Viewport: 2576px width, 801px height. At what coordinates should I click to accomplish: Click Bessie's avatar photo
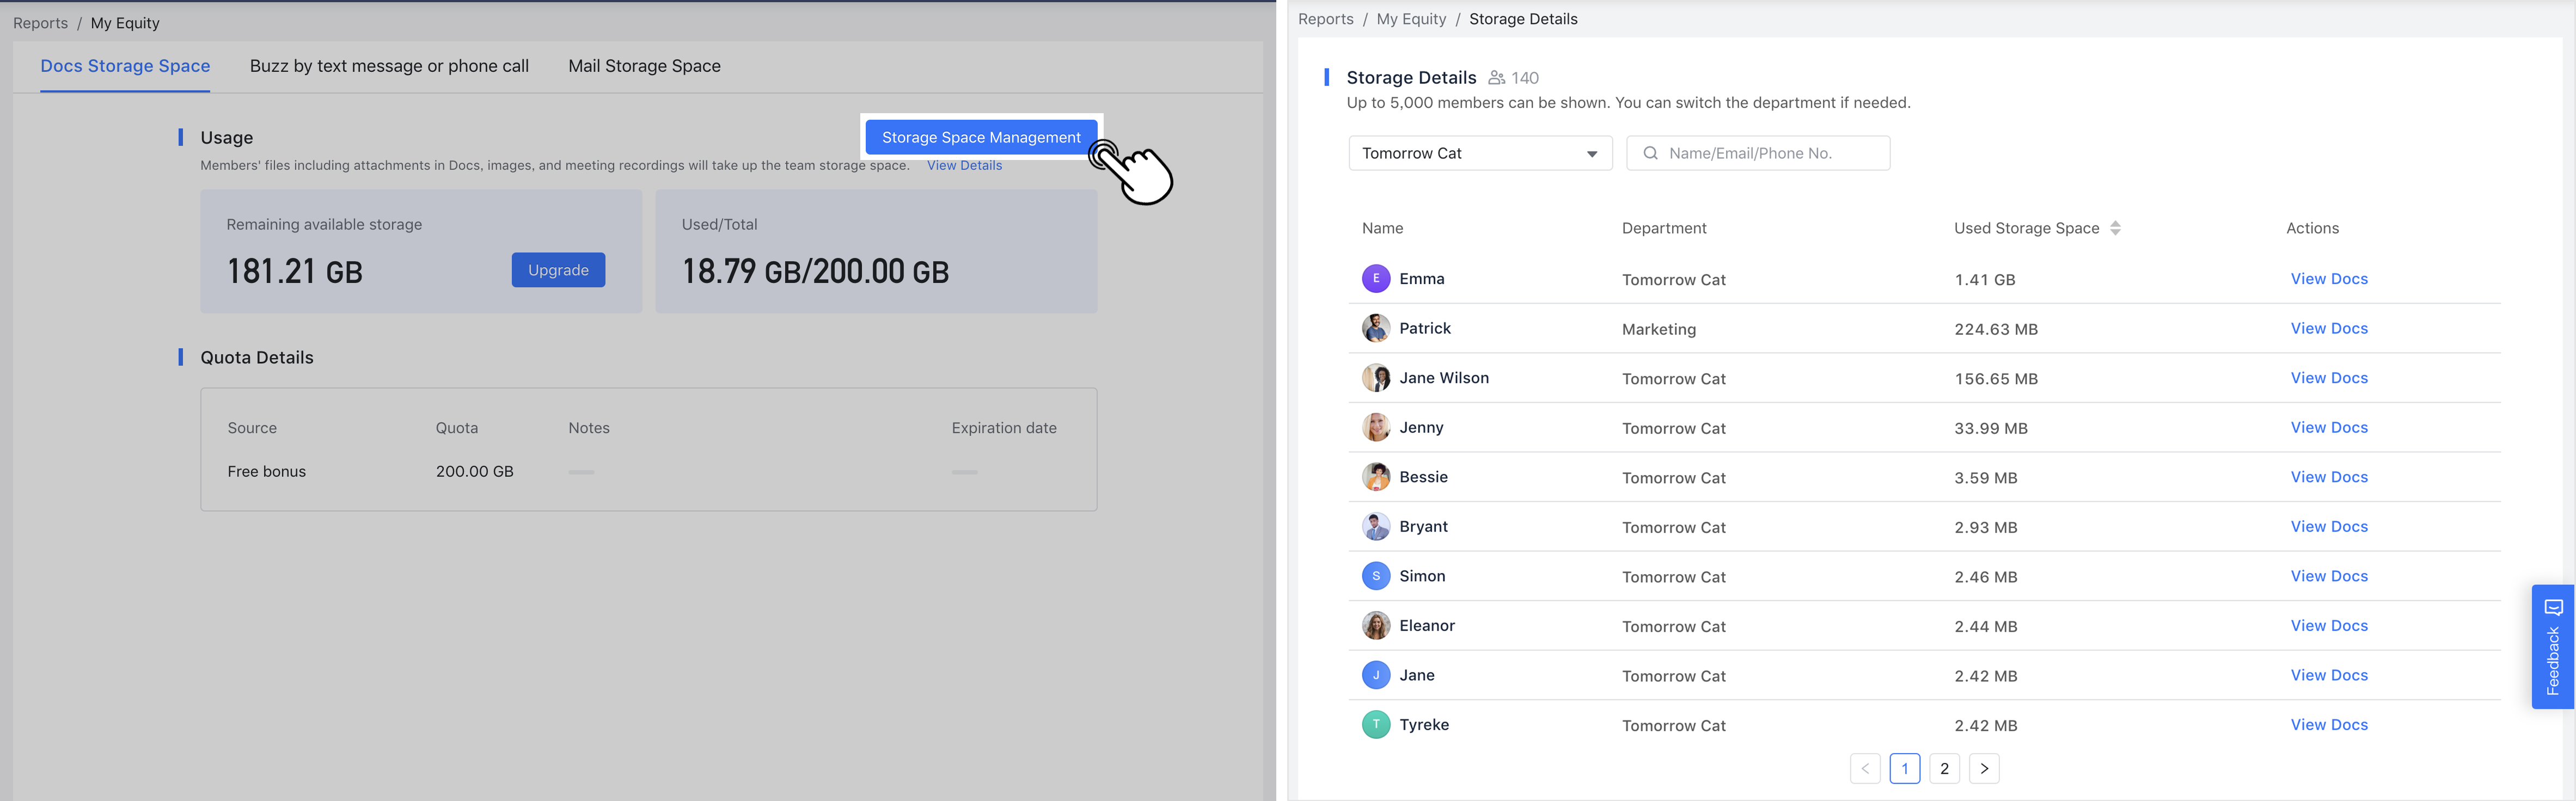1376,477
